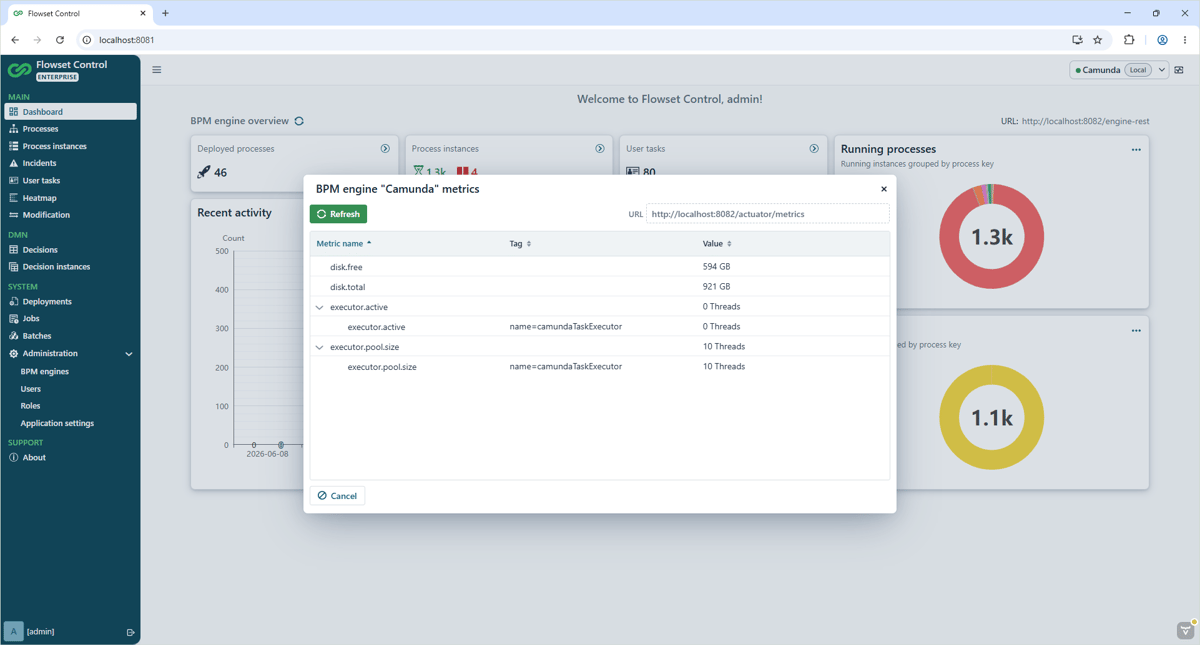Open Process instances card arrow icon
This screenshot has width=1200, height=645.
tap(600, 149)
